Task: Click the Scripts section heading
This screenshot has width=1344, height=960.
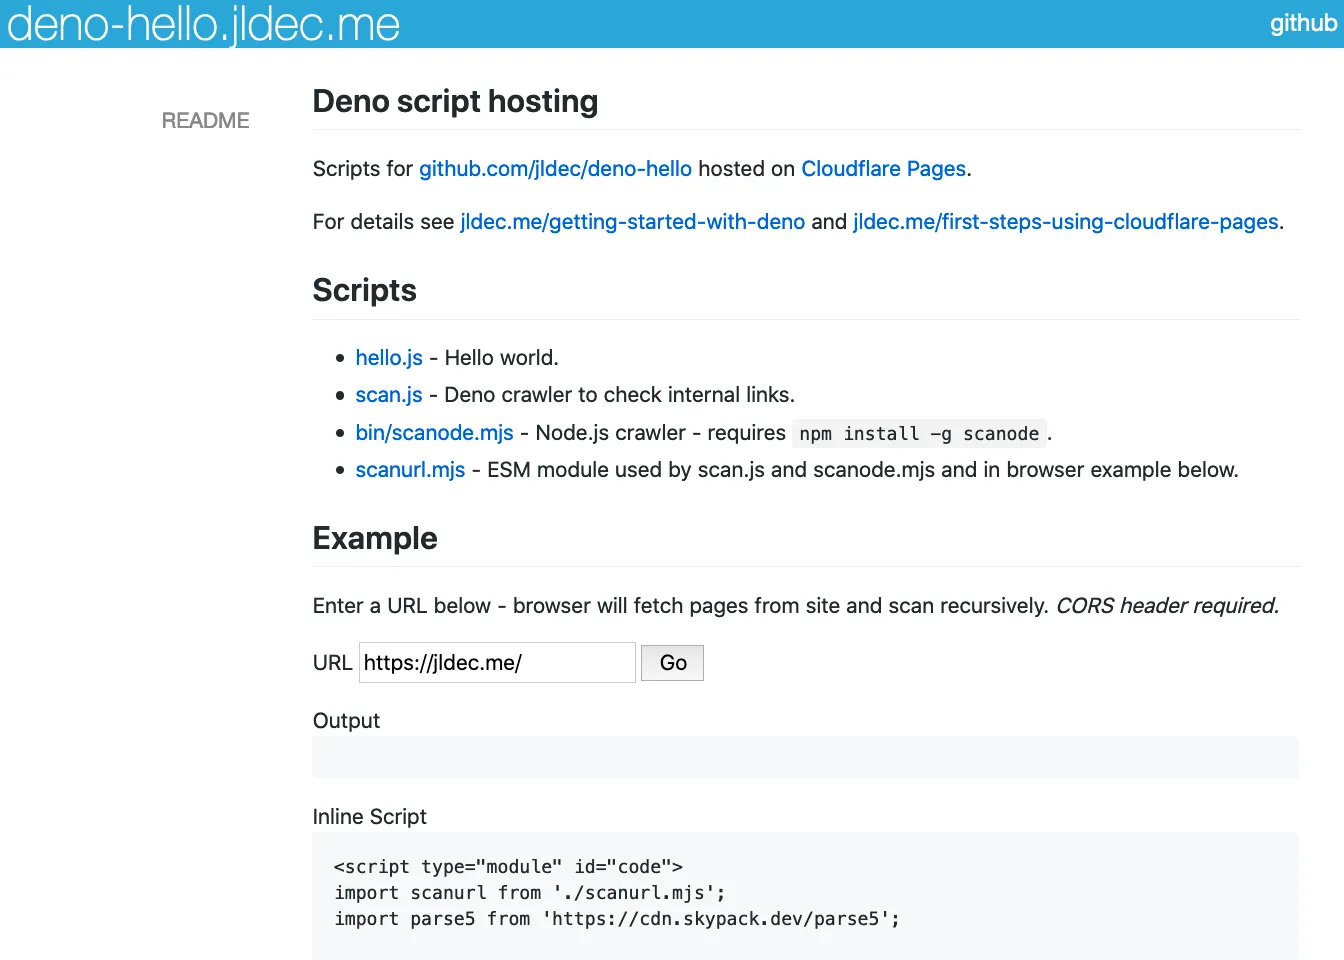Action: [x=364, y=290]
